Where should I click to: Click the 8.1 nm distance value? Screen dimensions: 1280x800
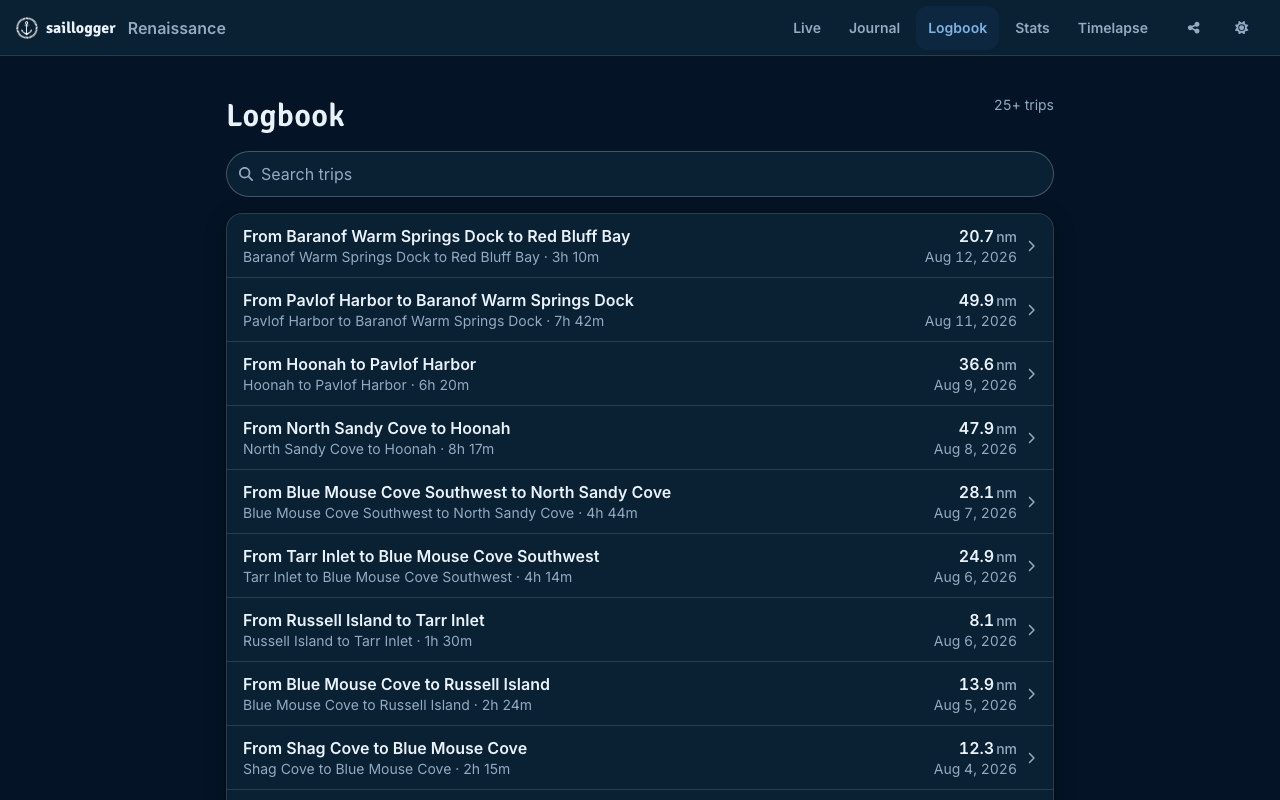point(992,620)
